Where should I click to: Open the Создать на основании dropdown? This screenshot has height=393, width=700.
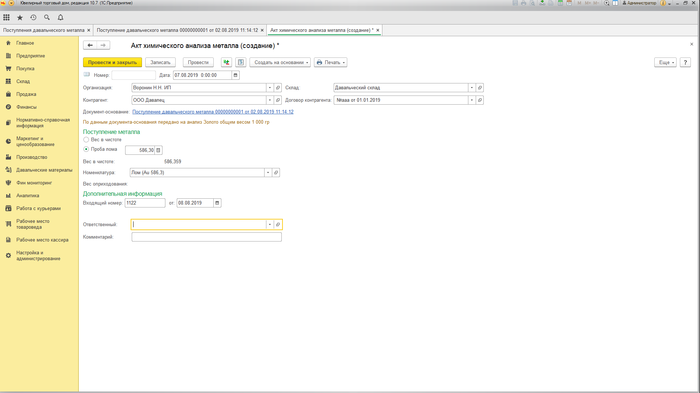(x=280, y=63)
